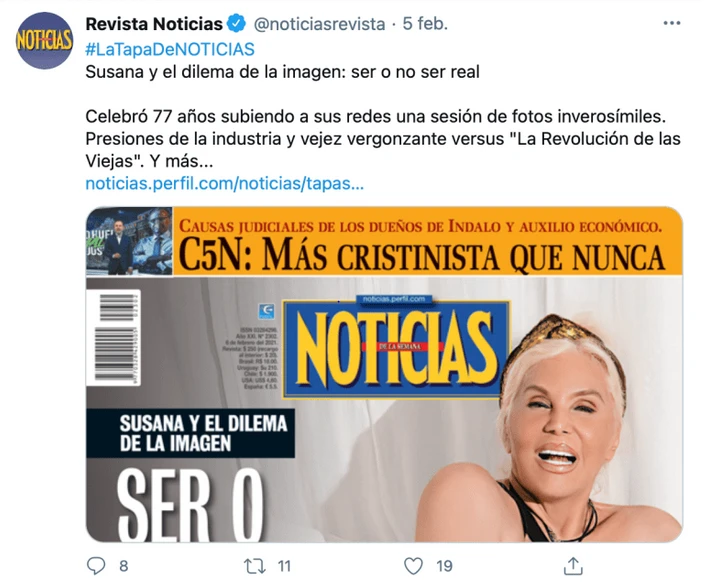This screenshot has height=585, width=710.
Task: Click the reply speech bubble icon
Action: 96,566
